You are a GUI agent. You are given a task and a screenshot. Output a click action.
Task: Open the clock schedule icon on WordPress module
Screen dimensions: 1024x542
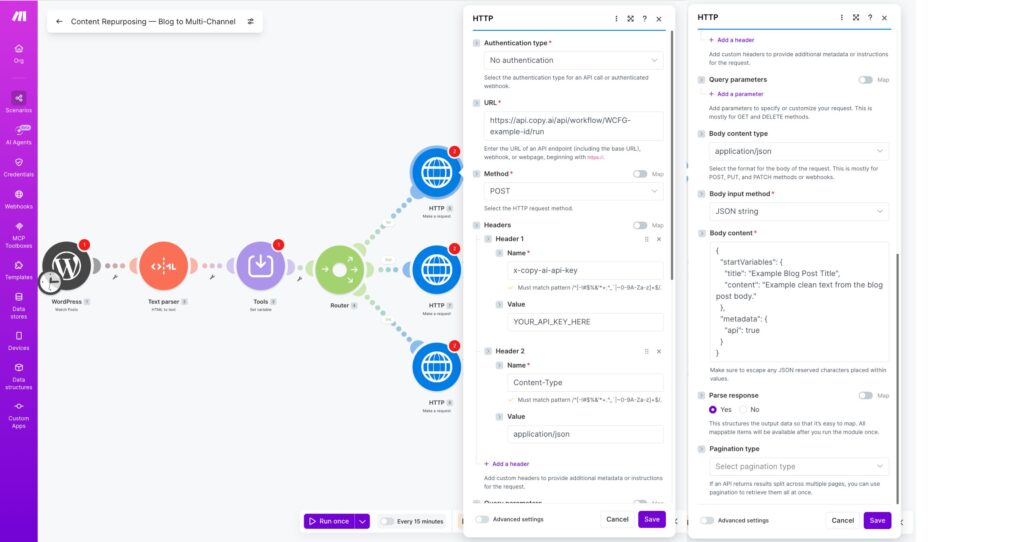pos(50,282)
